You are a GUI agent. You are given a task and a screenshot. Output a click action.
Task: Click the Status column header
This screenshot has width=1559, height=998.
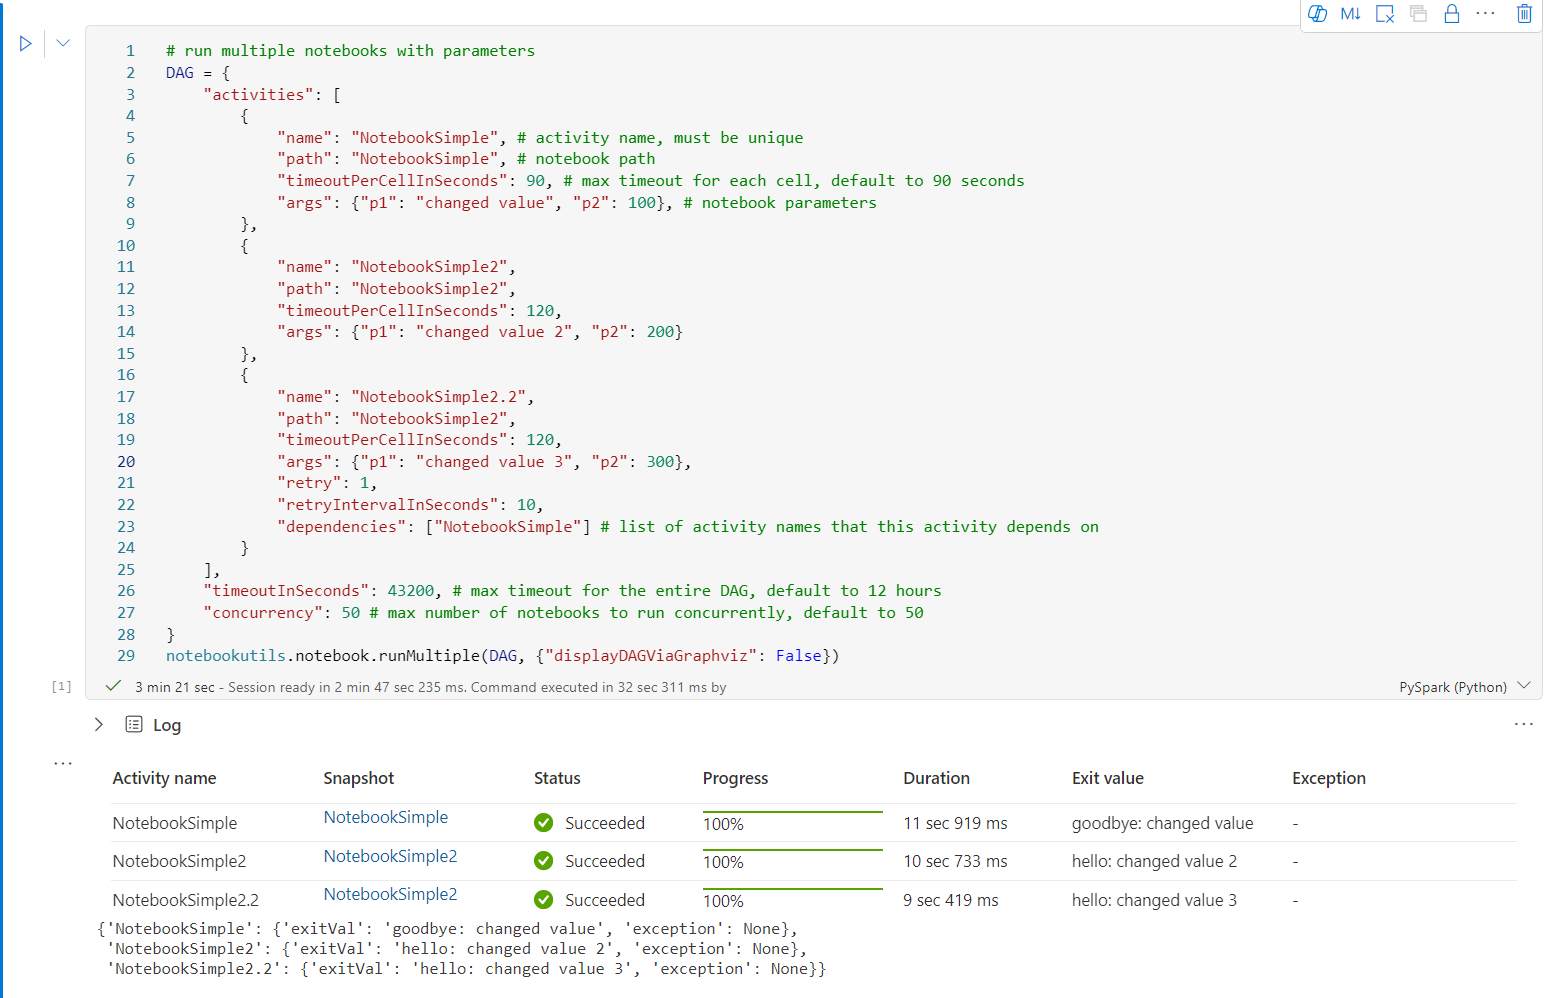(x=557, y=779)
